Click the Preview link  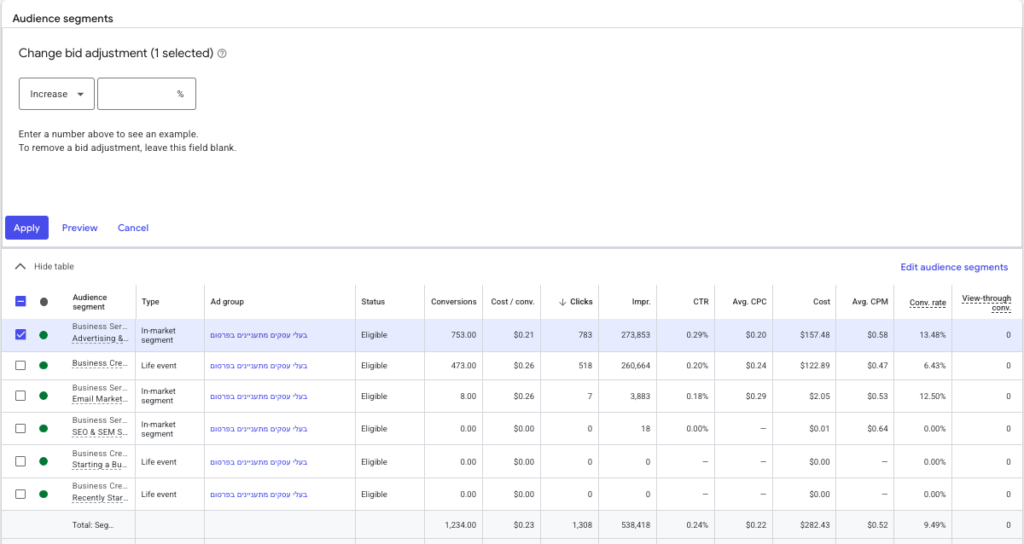[80, 228]
